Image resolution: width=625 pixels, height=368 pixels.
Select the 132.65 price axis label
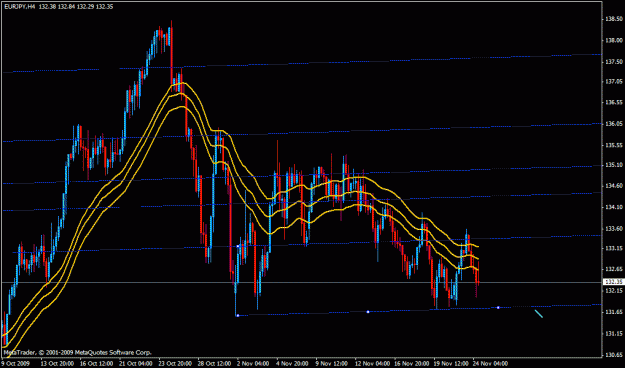coord(614,269)
